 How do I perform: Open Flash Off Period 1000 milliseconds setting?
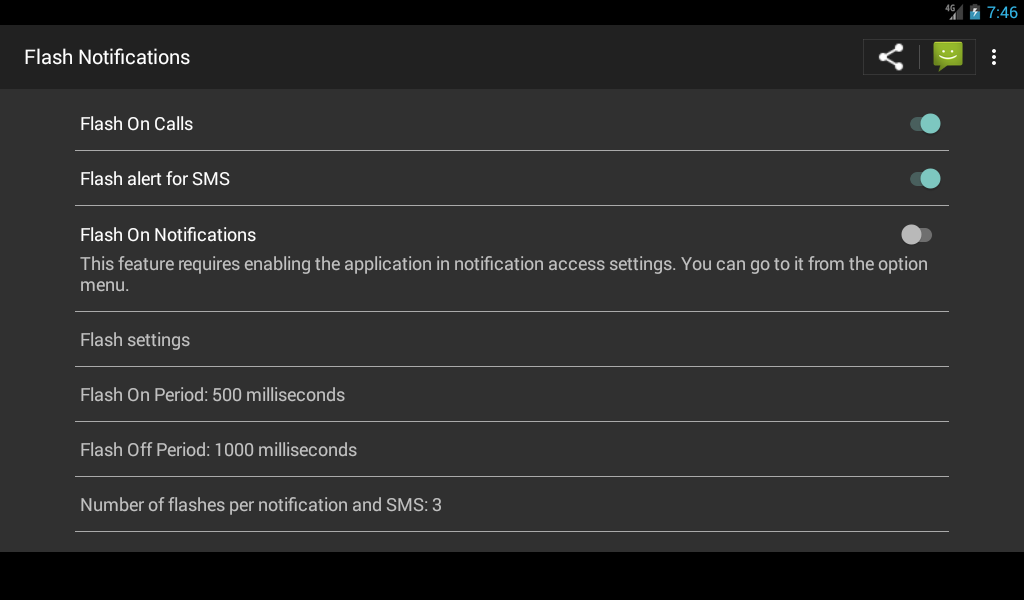coord(218,450)
